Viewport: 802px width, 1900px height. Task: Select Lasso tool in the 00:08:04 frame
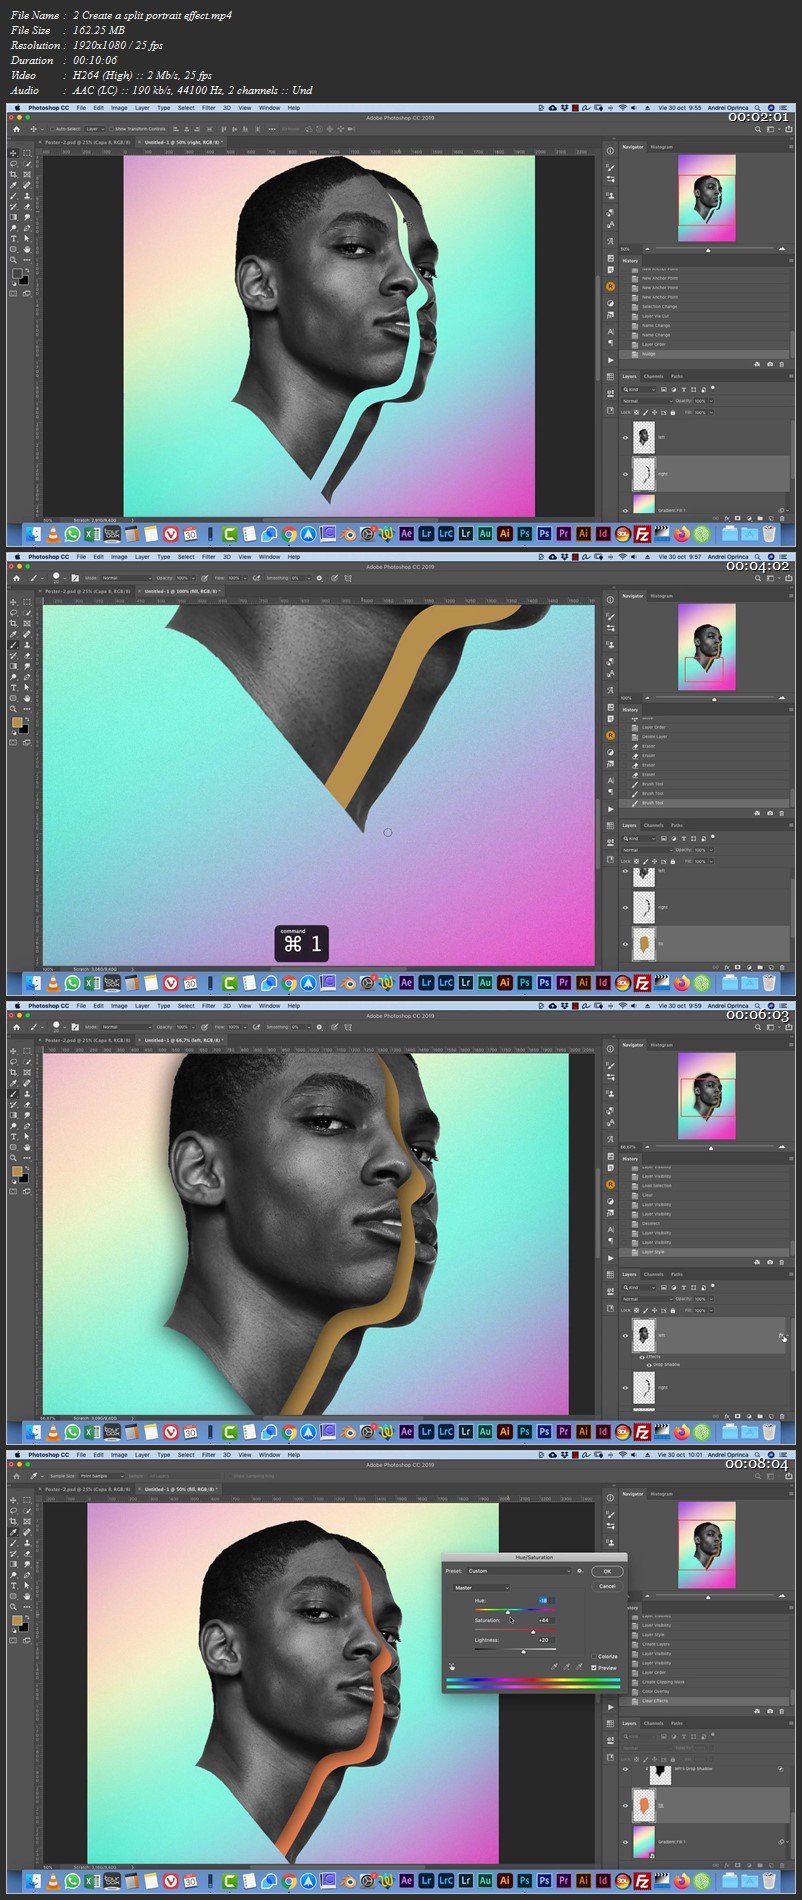click(13, 1511)
